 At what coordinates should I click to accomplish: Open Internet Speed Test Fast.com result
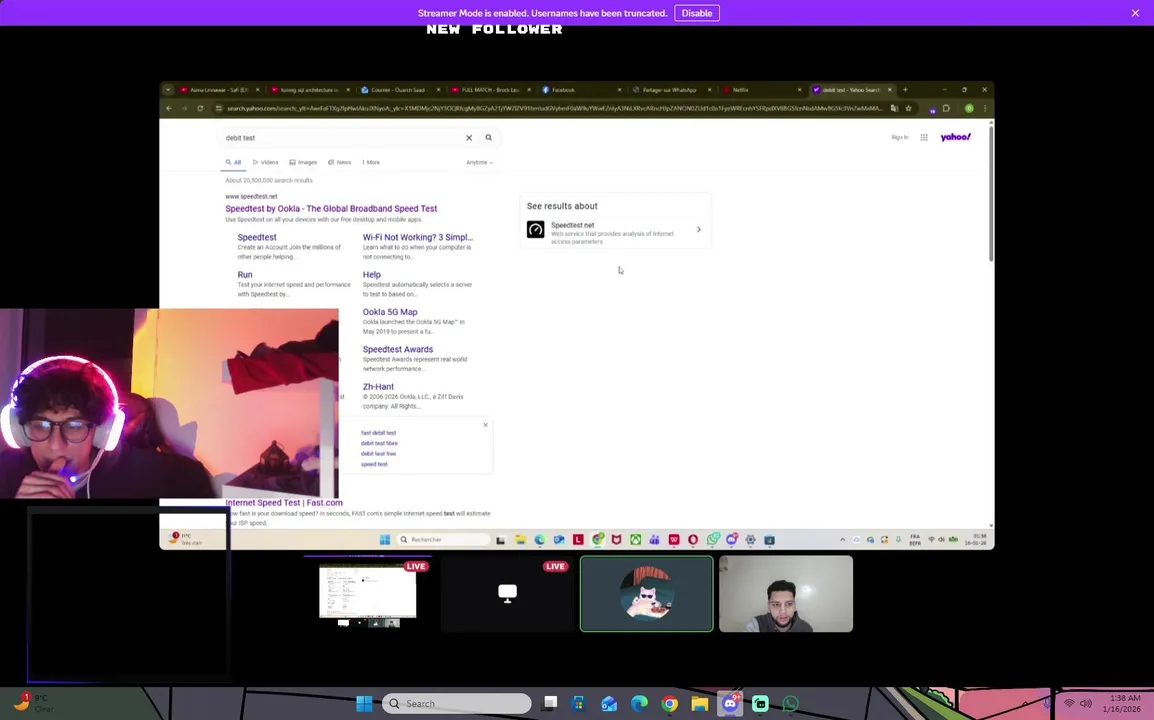283,503
